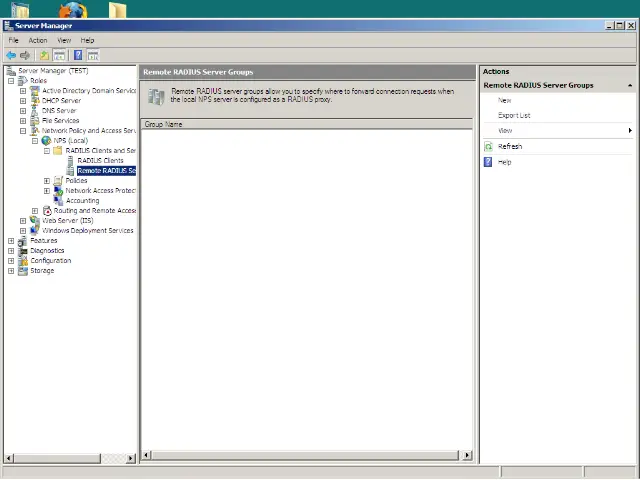
Task: Sort by the Group Name column header
Action: coord(307,124)
